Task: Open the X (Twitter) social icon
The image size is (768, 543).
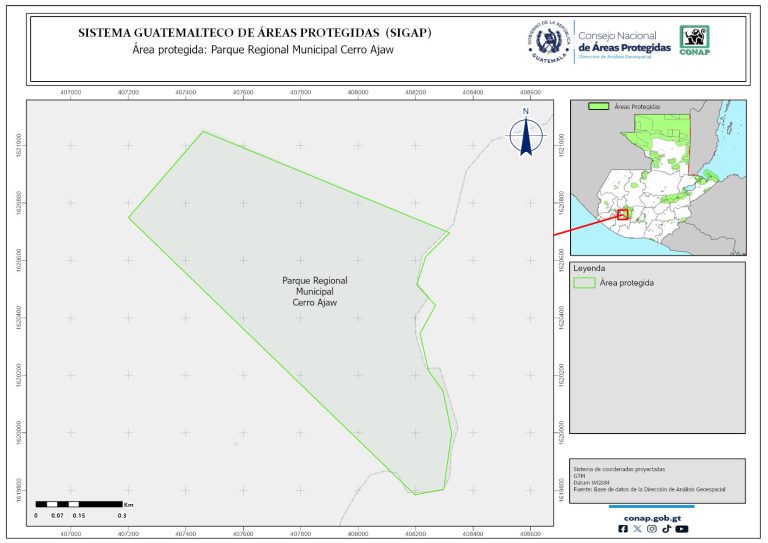Action: 638,529
